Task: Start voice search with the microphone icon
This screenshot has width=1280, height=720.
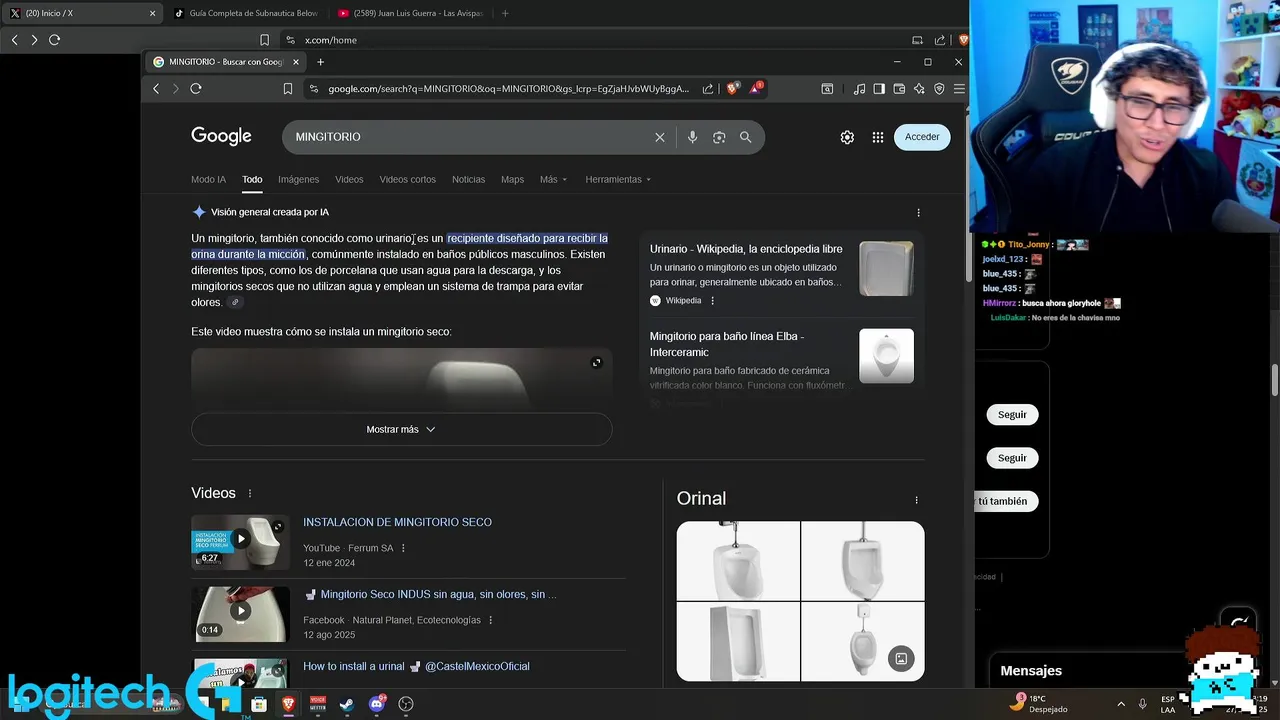Action: coord(692,137)
